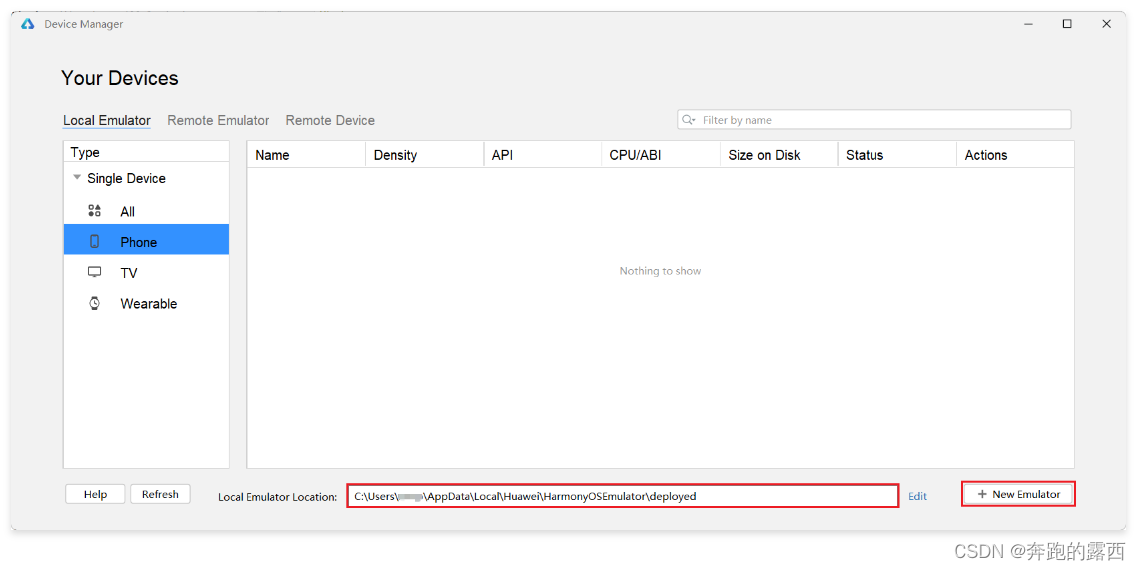Maximize the Device Manager window
The image size is (1141, 570).
pyautogui.click(x=1067, y=24)
